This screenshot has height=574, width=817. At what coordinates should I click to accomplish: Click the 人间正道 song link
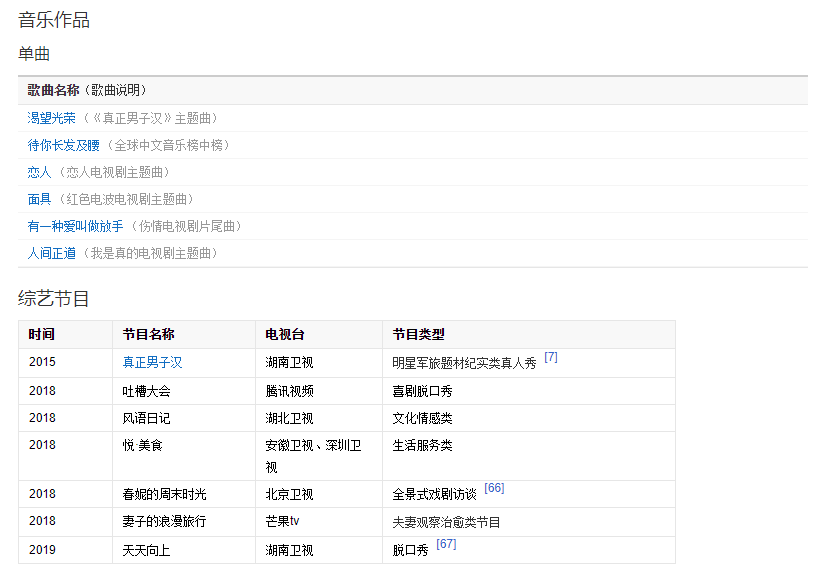pyautogui.click(x=51, y=253)
